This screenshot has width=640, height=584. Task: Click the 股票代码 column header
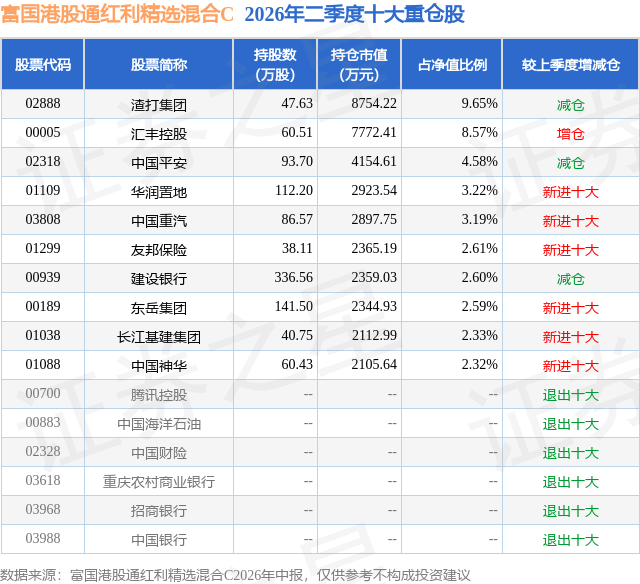point(43,64)
